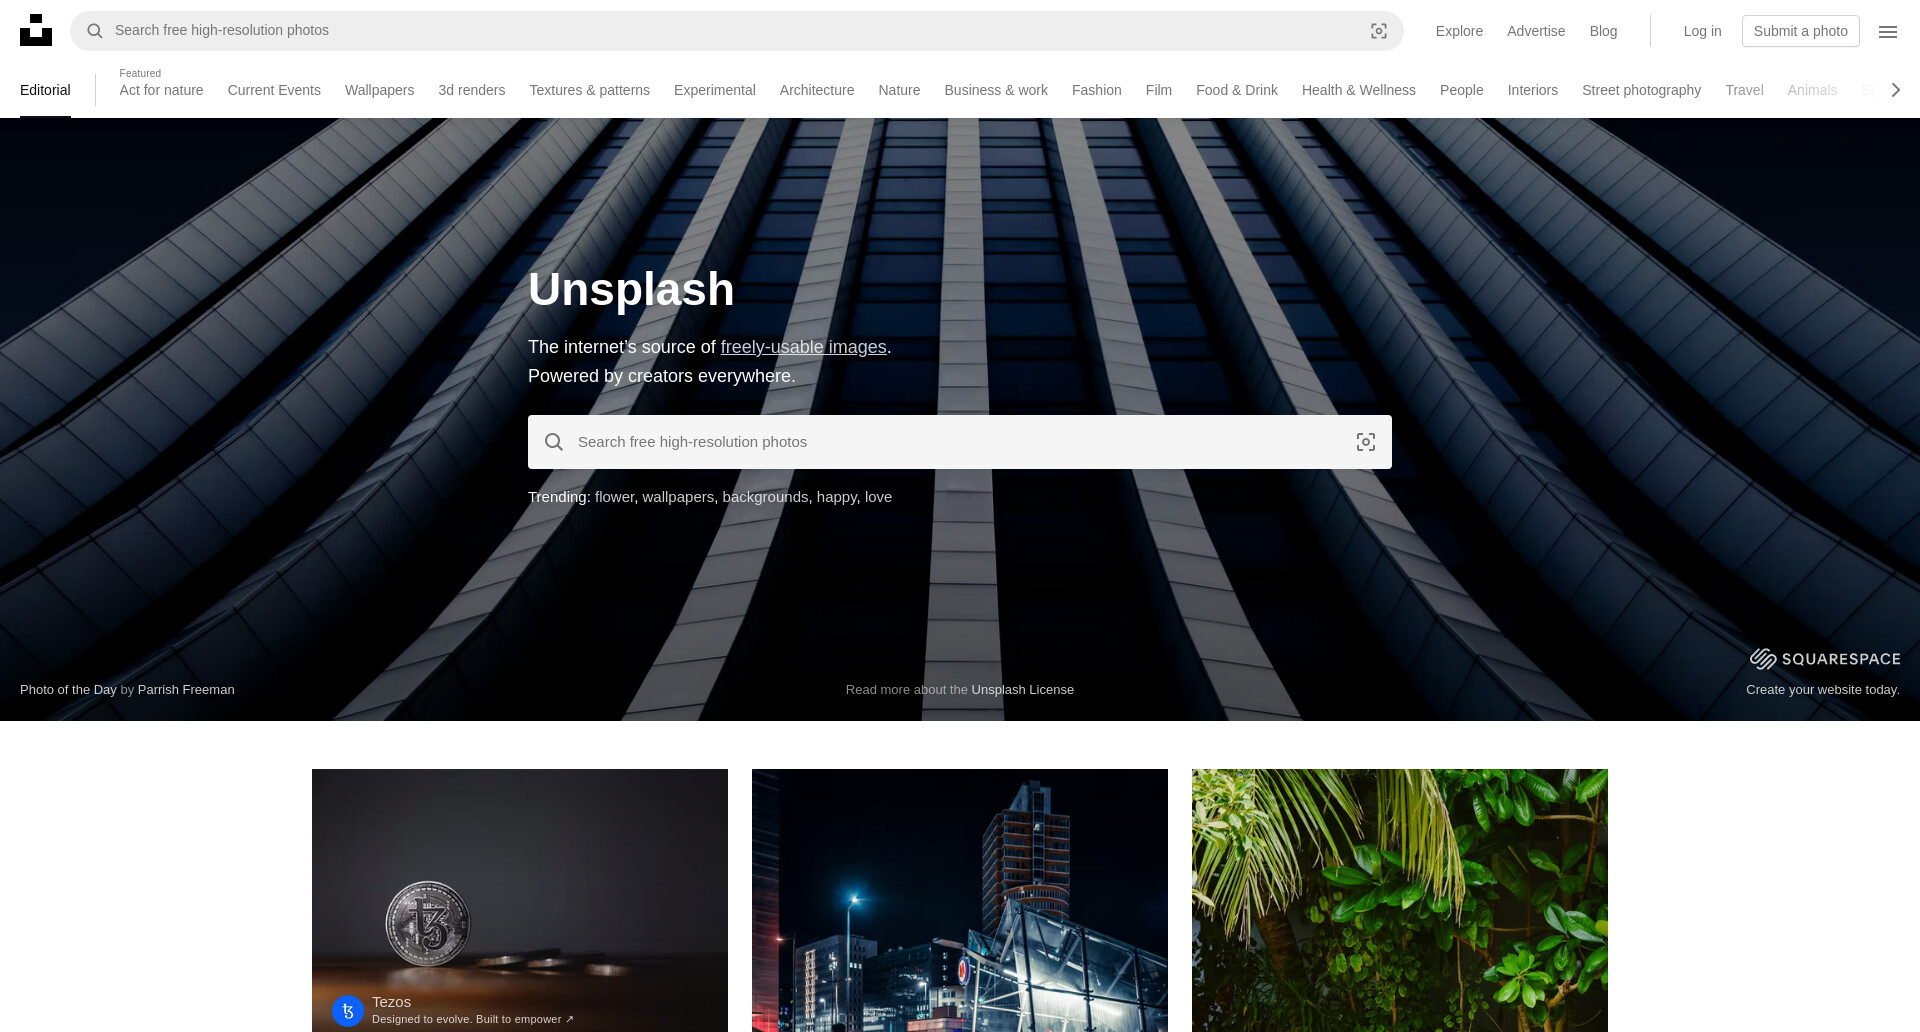Switch to the Wallpapers topic
Viewport: 1920px width, 1032px height.
coord(379,90)
